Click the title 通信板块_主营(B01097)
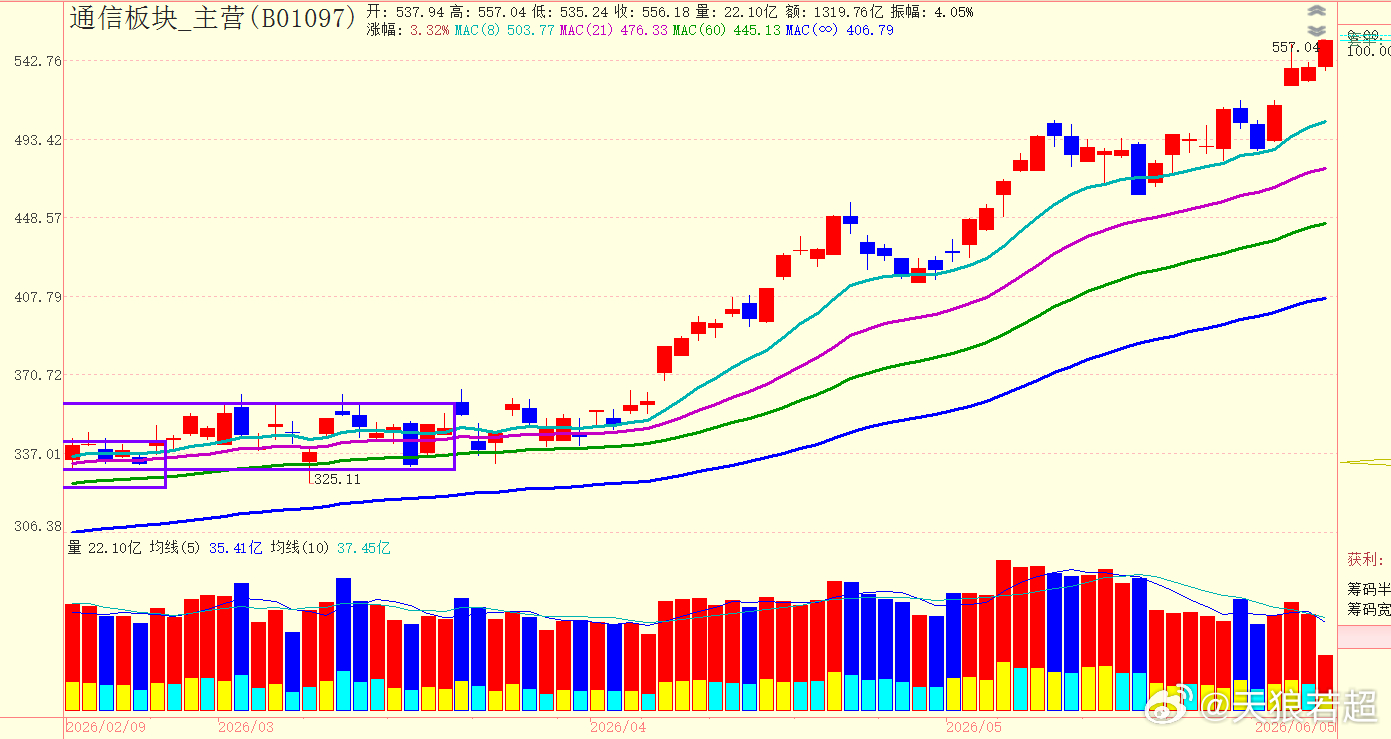Viewport: 1391px width, 739px height. point(212,17)
